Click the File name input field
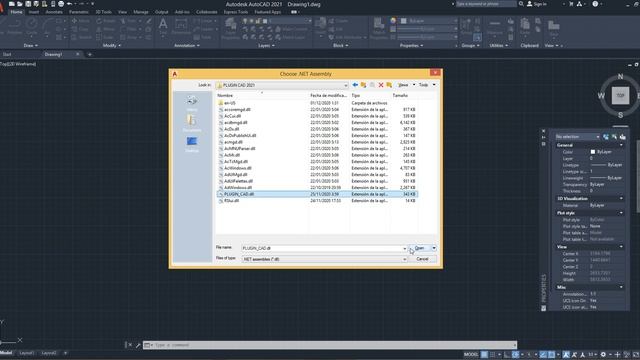This screenshot has height=360, width=640. coord(322,248)
